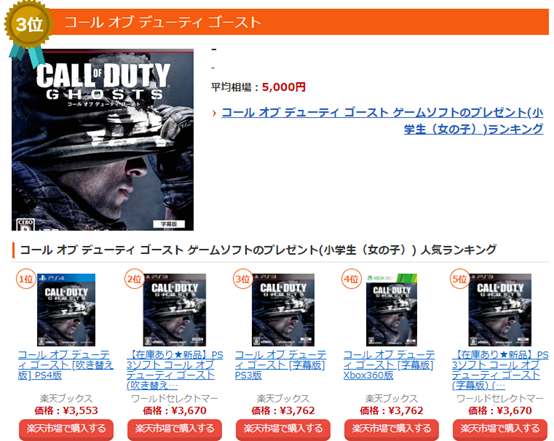Click the 5位 rank circle badge
554x441 pixels.
460,279
